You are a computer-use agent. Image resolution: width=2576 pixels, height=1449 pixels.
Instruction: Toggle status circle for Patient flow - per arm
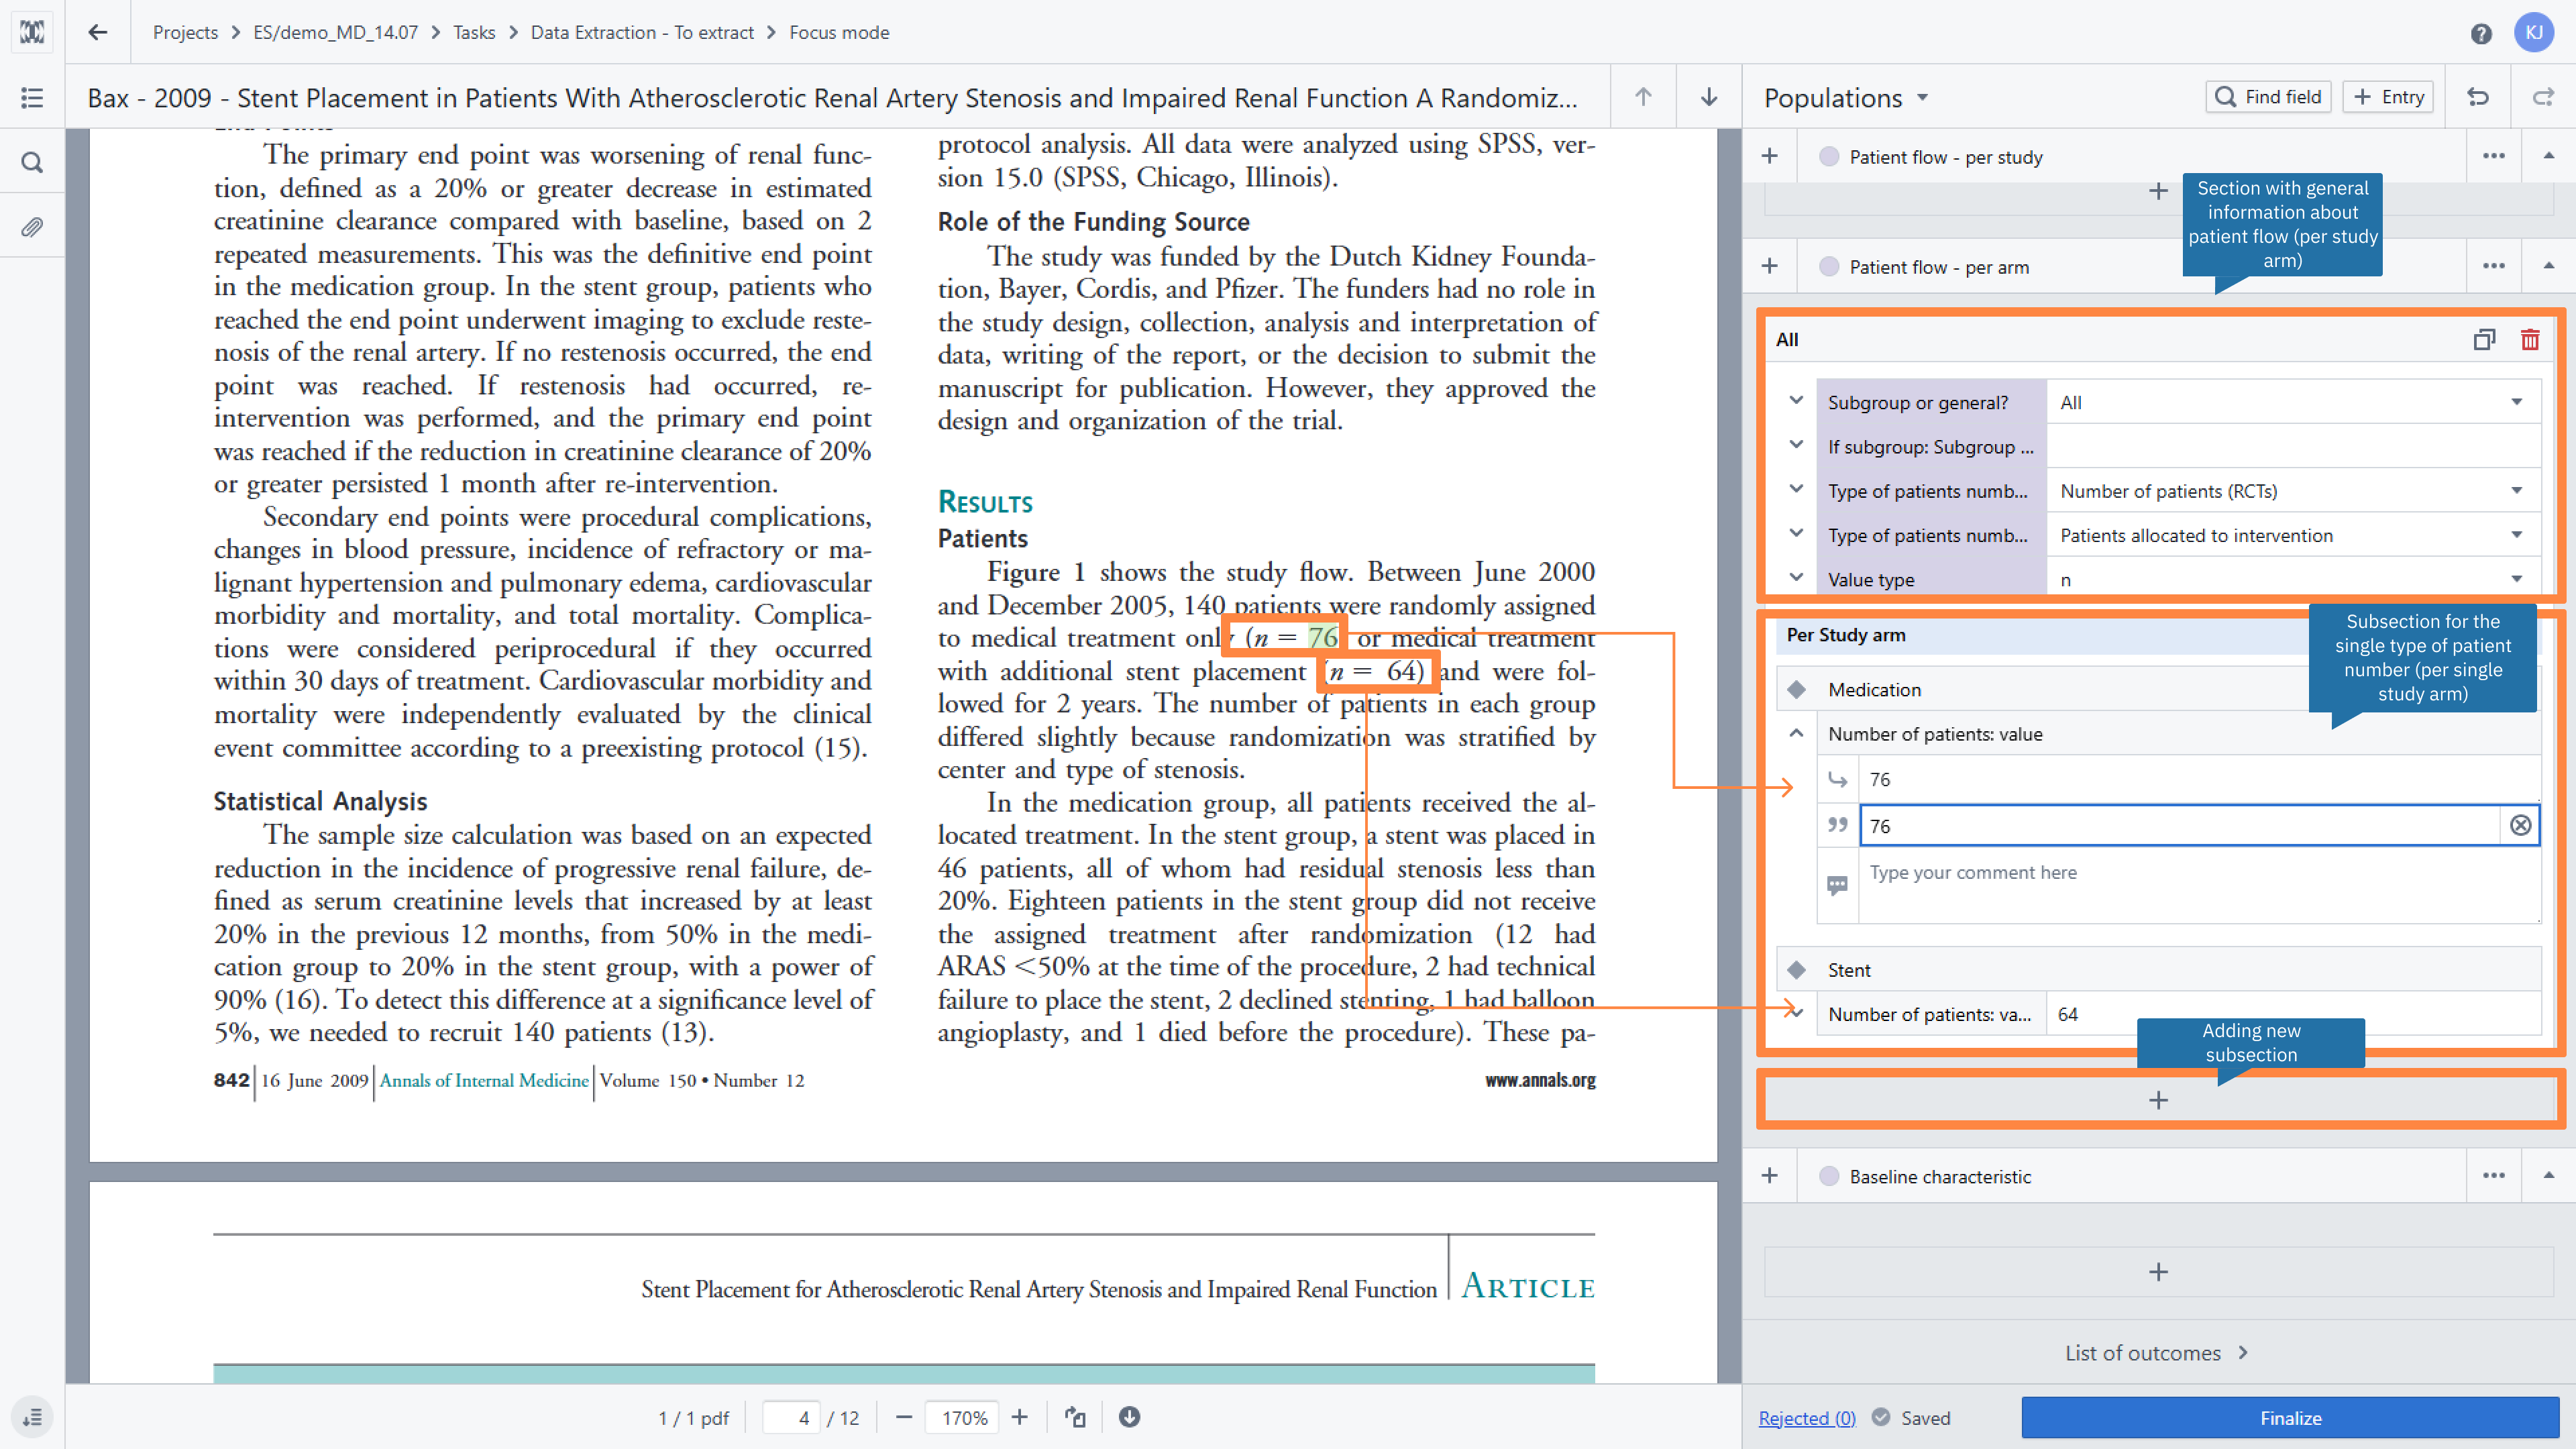point(1829,267)
